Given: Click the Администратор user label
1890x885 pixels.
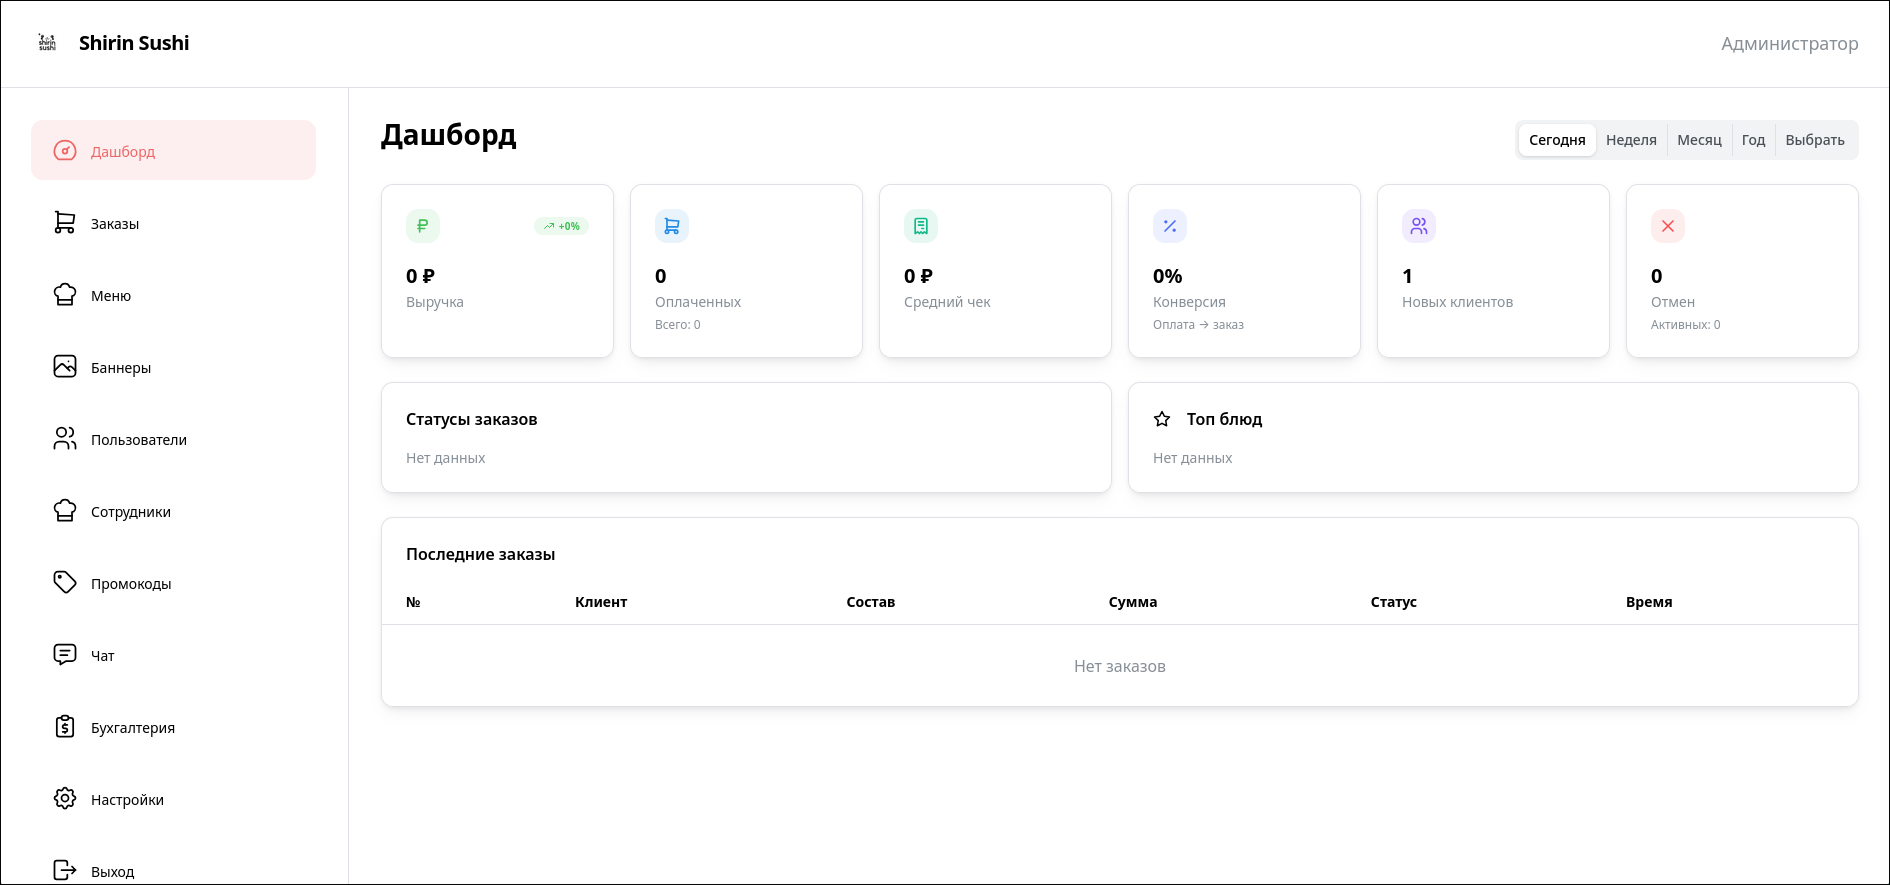Looking at the screenshot, I should coord(1789,43).
